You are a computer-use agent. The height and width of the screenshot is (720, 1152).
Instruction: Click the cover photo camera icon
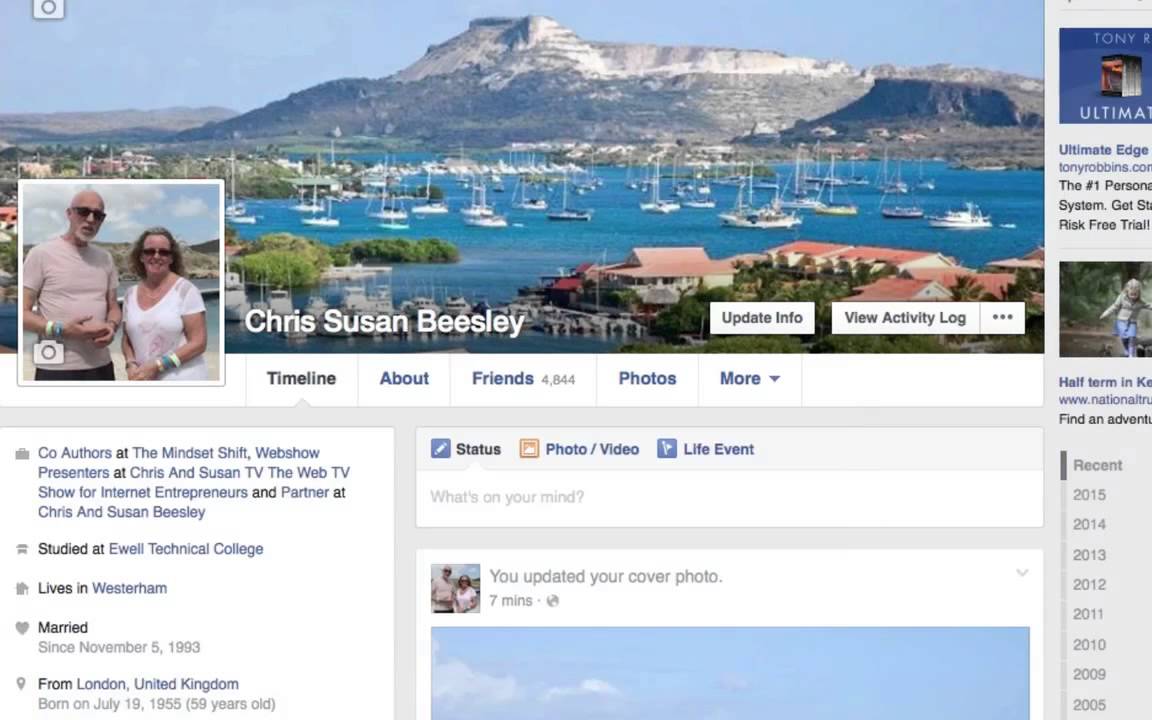48,8
